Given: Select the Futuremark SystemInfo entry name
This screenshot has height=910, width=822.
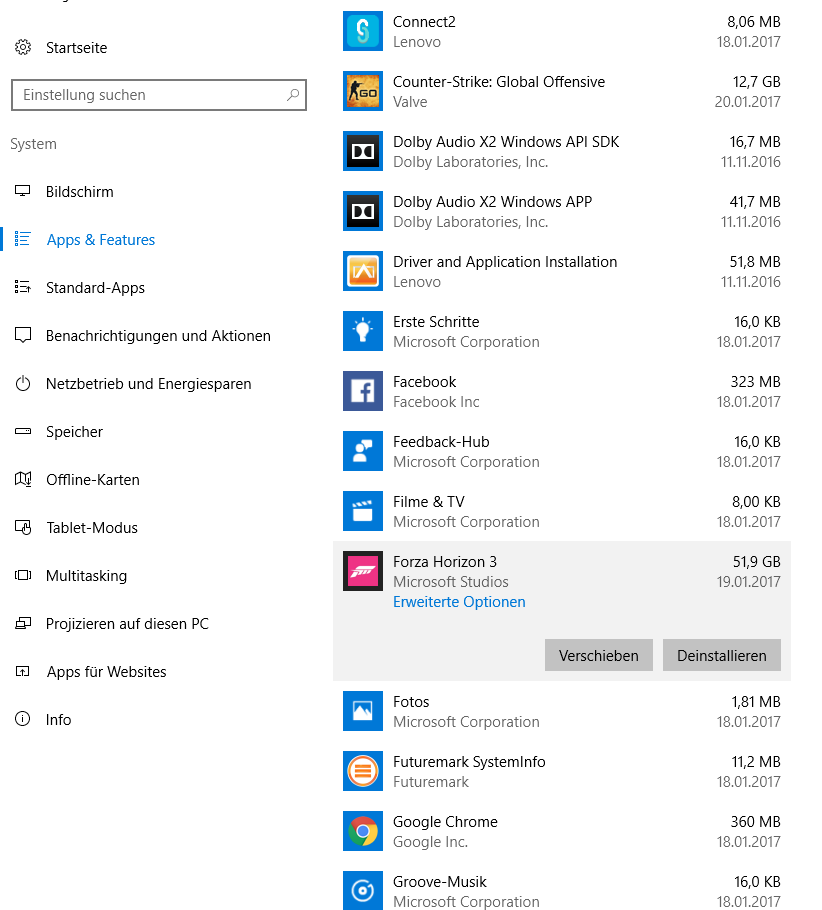Looking at the screenshot, I should click(469, 762).
